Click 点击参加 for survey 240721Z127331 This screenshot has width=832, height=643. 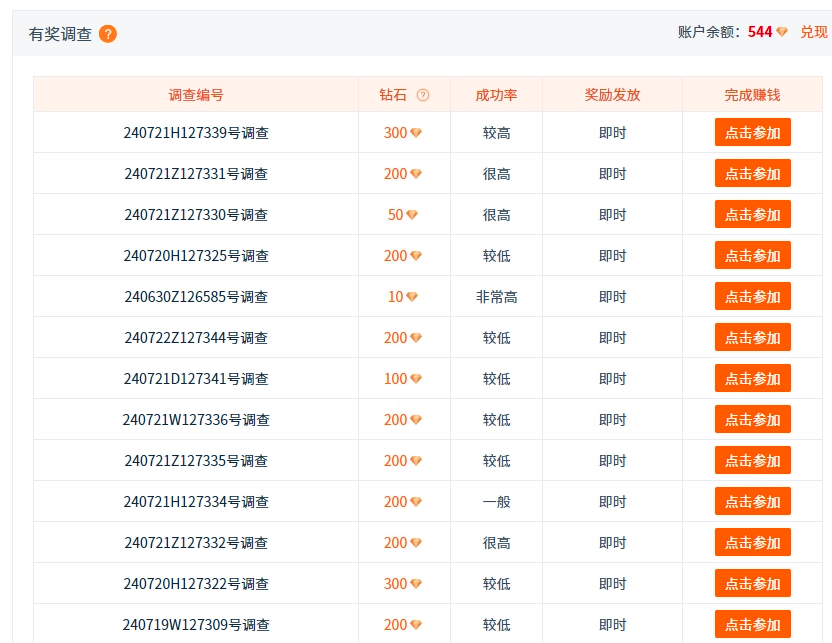[752, 173]
